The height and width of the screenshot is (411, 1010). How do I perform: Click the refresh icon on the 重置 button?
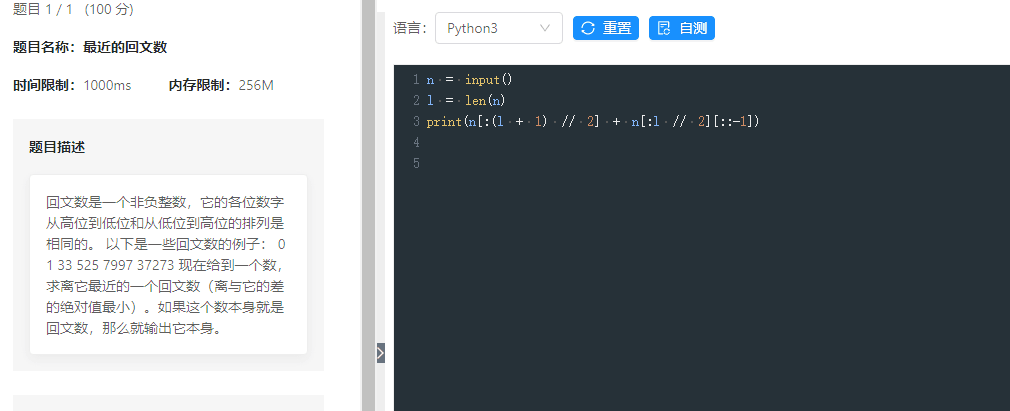tap(588, 28)
